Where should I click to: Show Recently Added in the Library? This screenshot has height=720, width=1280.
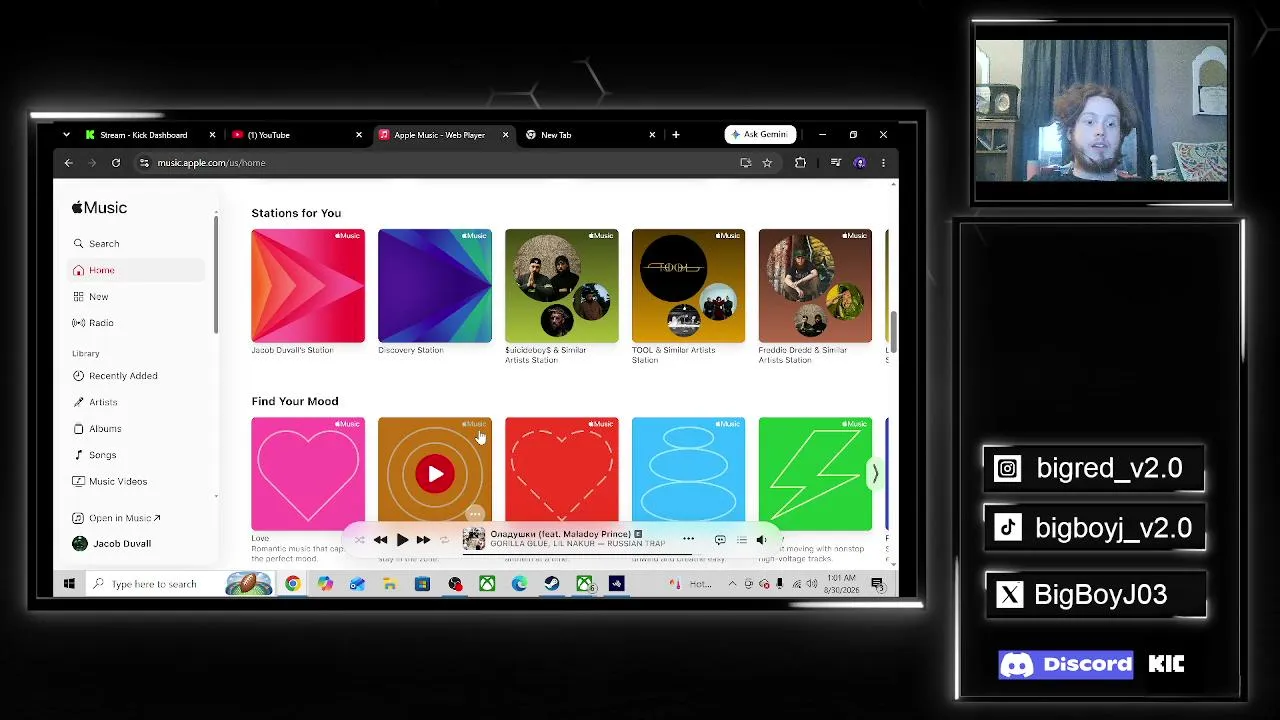137,376
